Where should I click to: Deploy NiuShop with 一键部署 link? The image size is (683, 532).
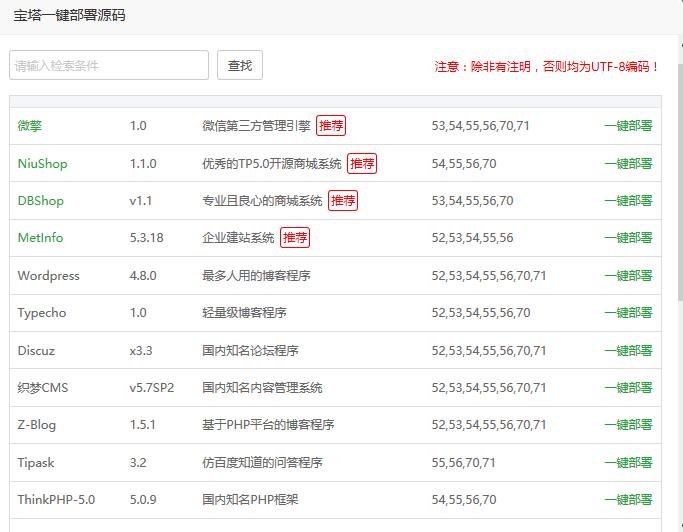click(628, 164)
